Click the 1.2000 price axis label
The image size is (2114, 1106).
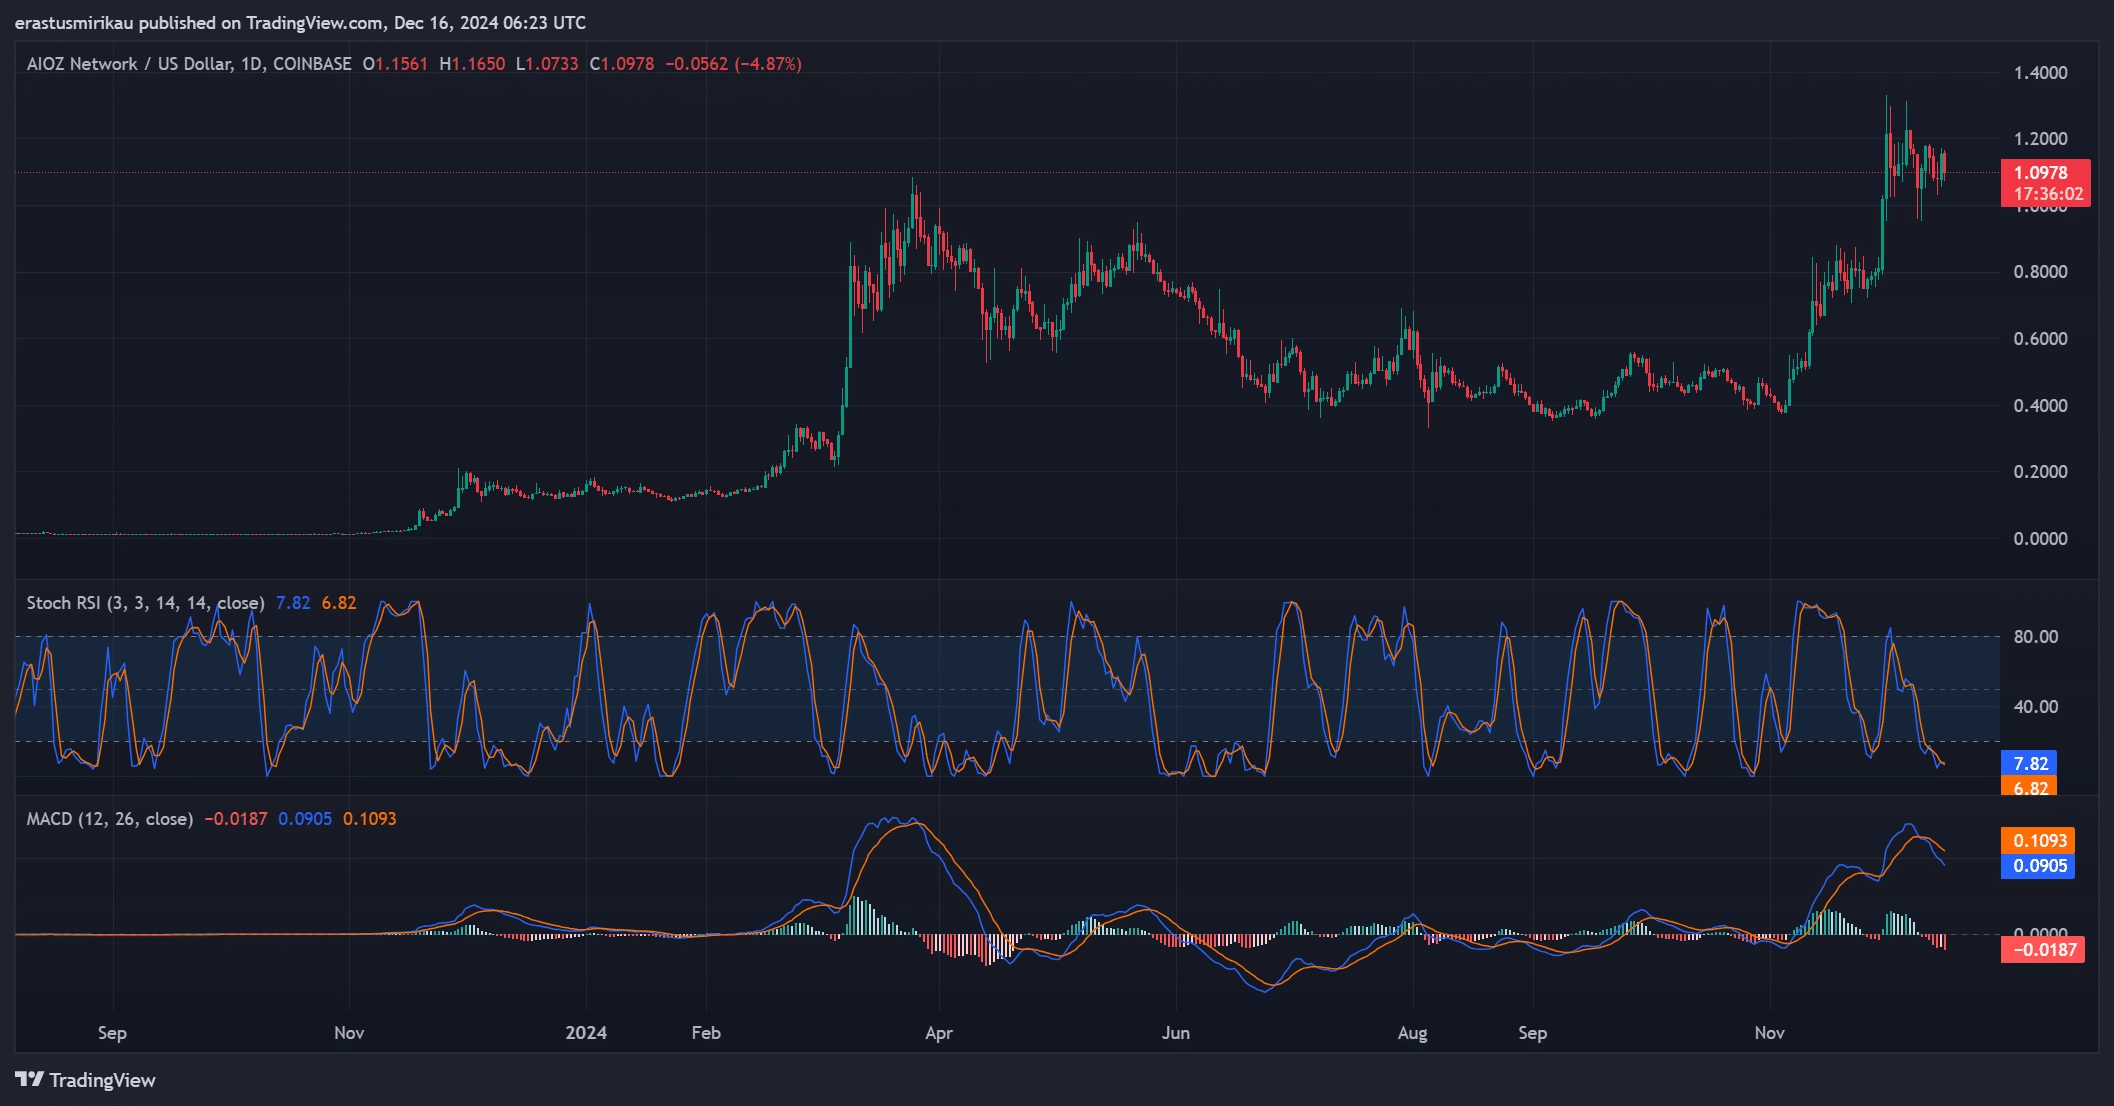pos(2040,138)
